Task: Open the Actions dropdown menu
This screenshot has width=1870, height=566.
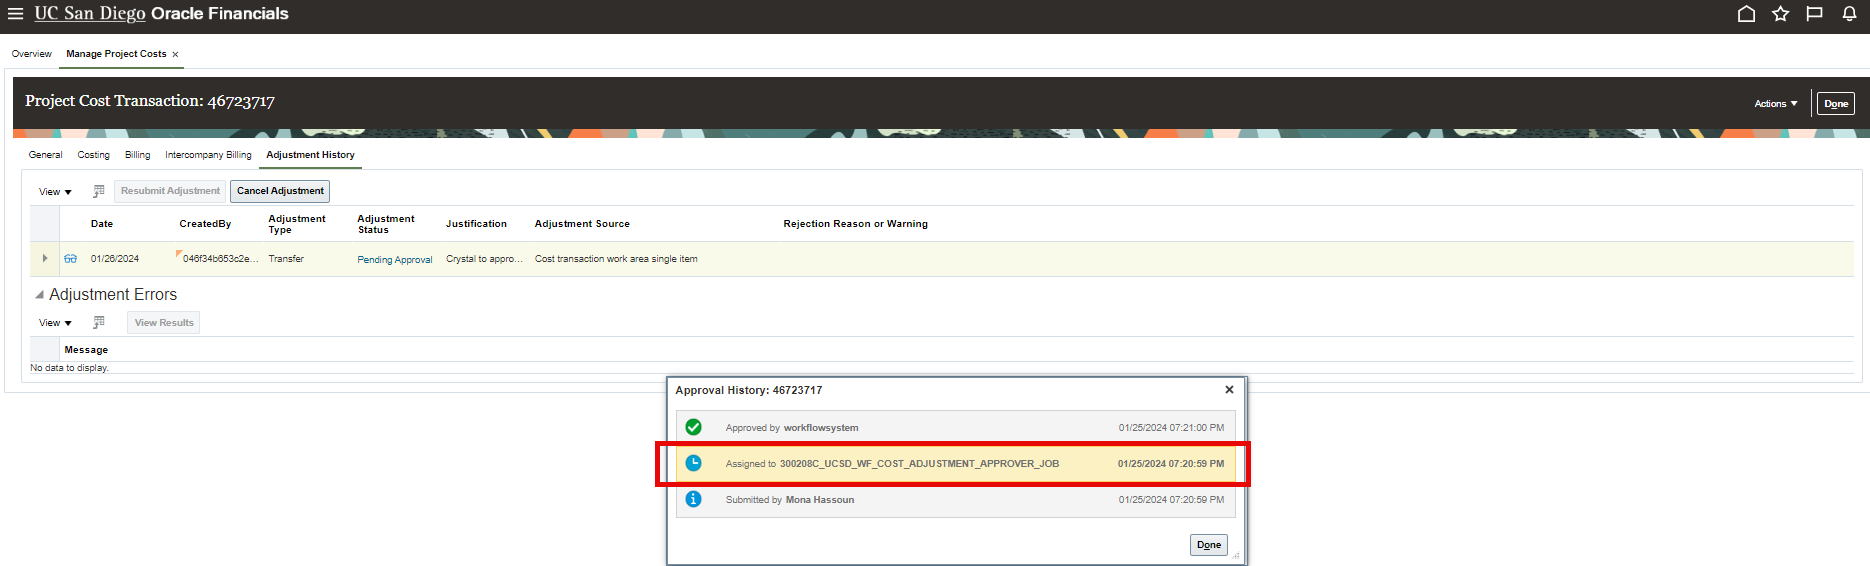Action: 1775,104
